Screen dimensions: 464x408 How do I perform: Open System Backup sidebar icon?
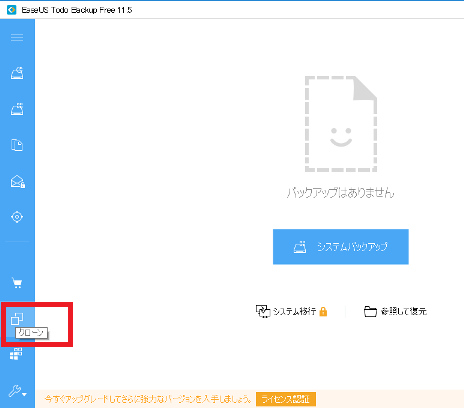point(17,109)
